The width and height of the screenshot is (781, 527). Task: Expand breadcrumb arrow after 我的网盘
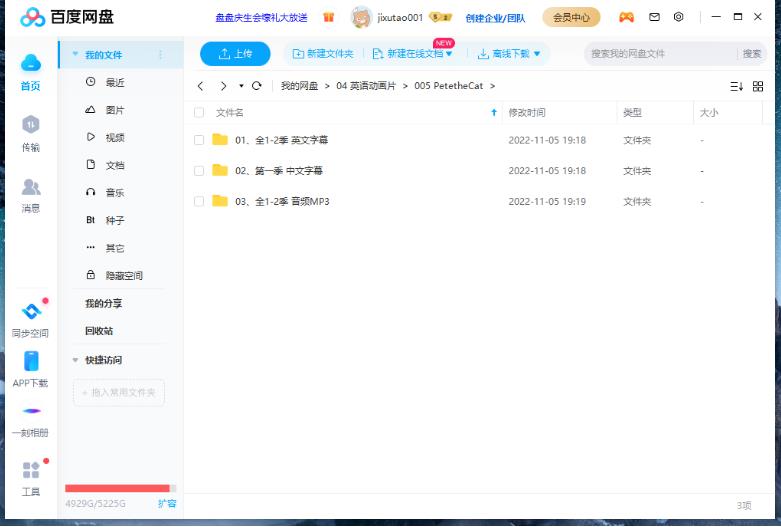pyautogui.click(x=327, y=86)
